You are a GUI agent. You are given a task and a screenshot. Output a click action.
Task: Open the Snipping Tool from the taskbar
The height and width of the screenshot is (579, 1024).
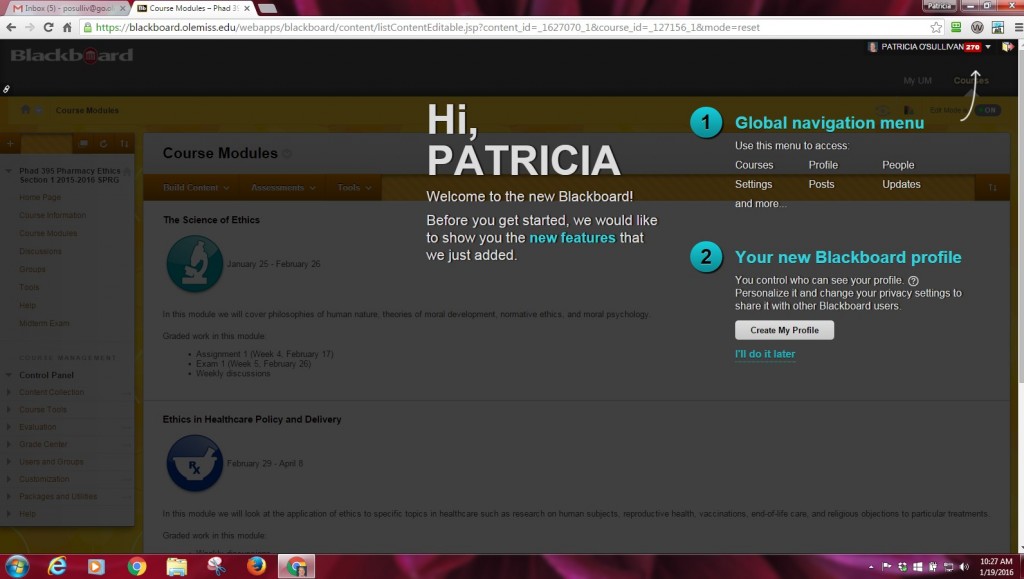(x=216, y=566)
